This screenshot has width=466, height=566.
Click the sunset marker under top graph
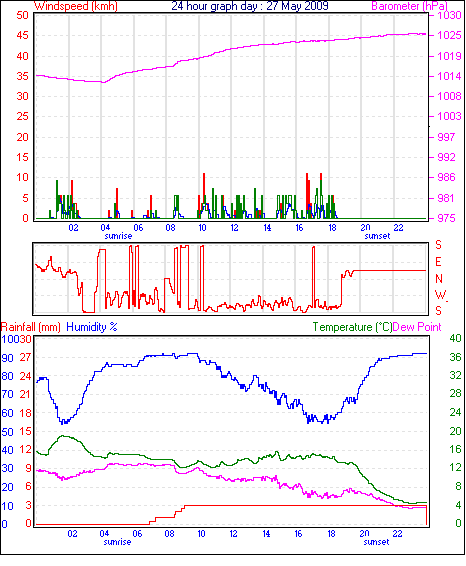point(377,236)
